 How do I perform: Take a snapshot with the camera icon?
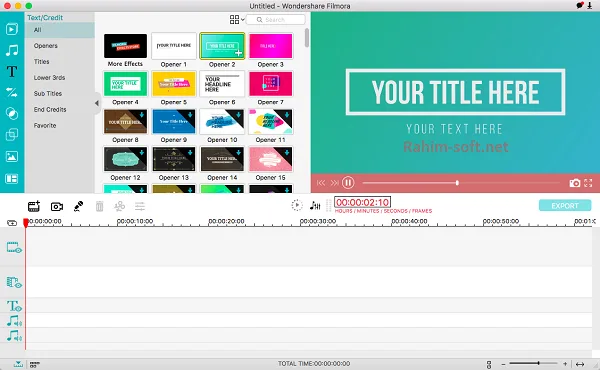tap(574, 183)
